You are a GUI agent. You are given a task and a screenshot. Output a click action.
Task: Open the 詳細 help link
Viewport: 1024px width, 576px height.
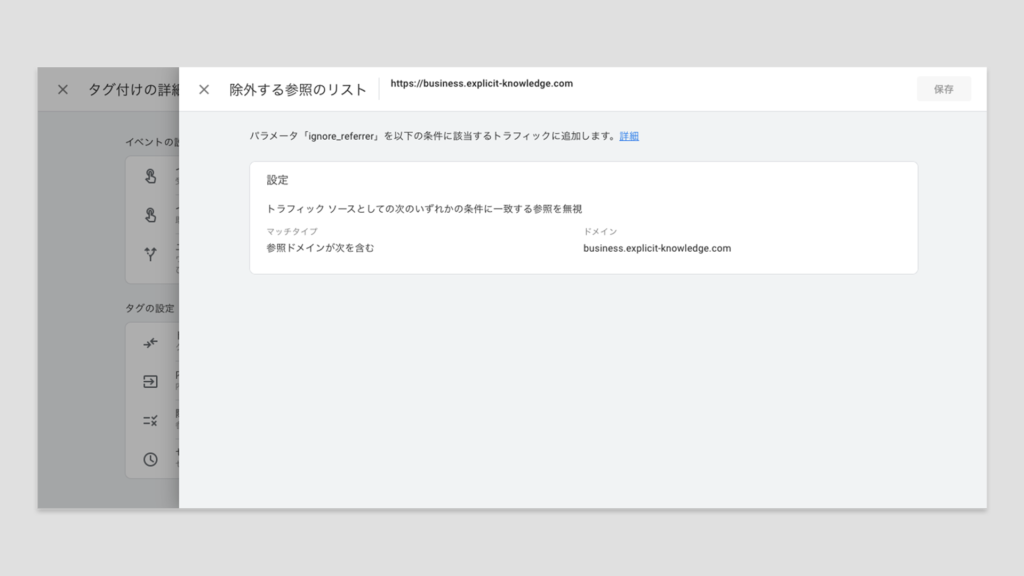[629, 136]
